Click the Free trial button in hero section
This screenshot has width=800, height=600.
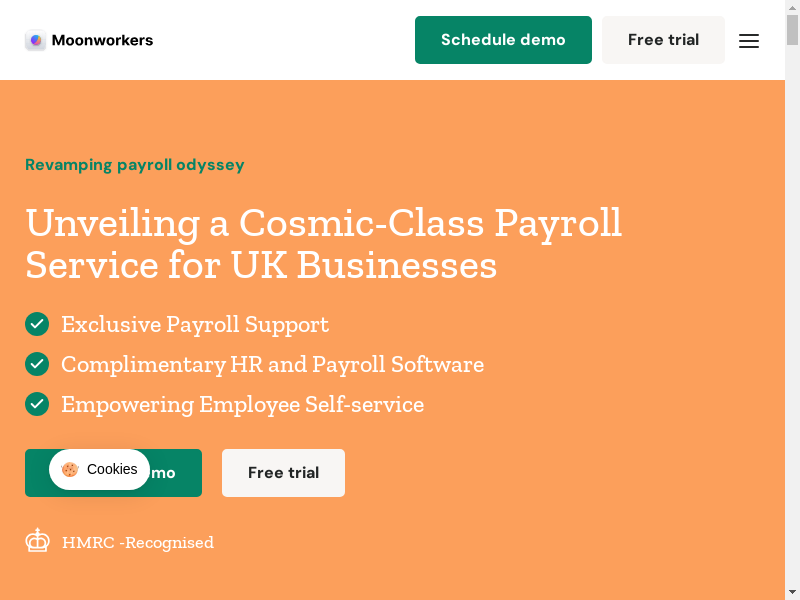click(x=283, y=473)
